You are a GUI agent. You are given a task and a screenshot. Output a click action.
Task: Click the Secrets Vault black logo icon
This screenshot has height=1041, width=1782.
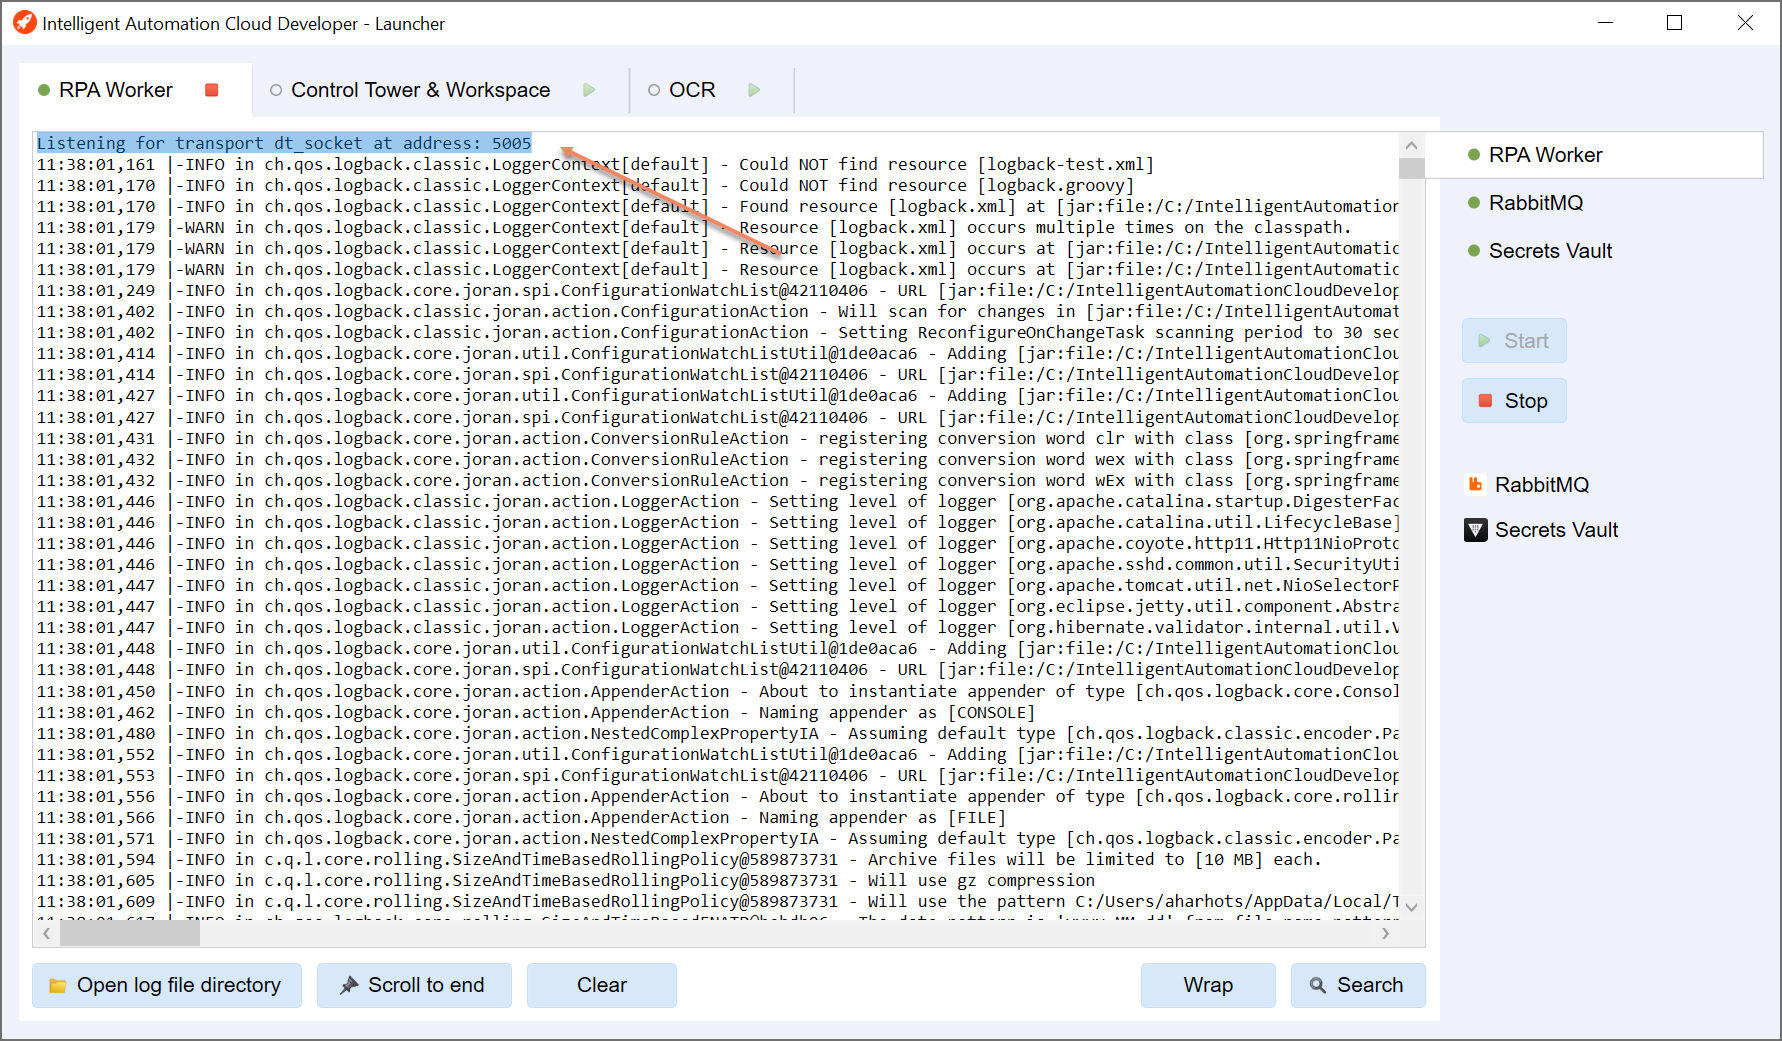tap(1476, 530)
